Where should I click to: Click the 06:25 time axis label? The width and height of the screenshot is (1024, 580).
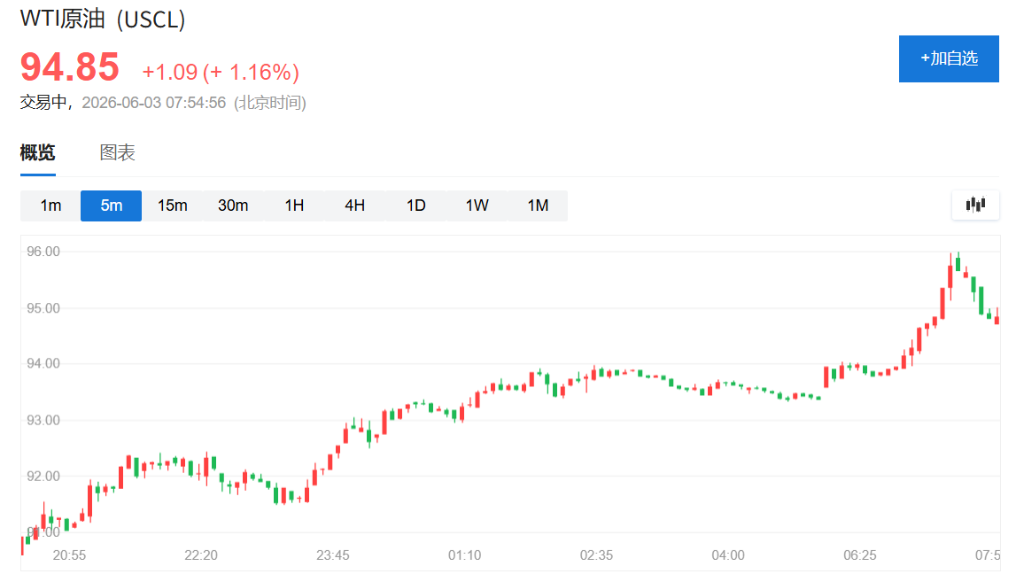(859, 555)
